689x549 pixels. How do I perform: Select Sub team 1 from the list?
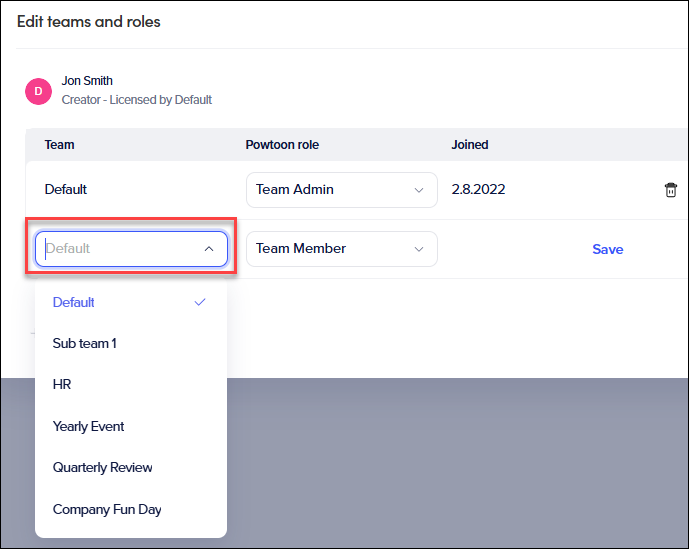tap(131, 343)
